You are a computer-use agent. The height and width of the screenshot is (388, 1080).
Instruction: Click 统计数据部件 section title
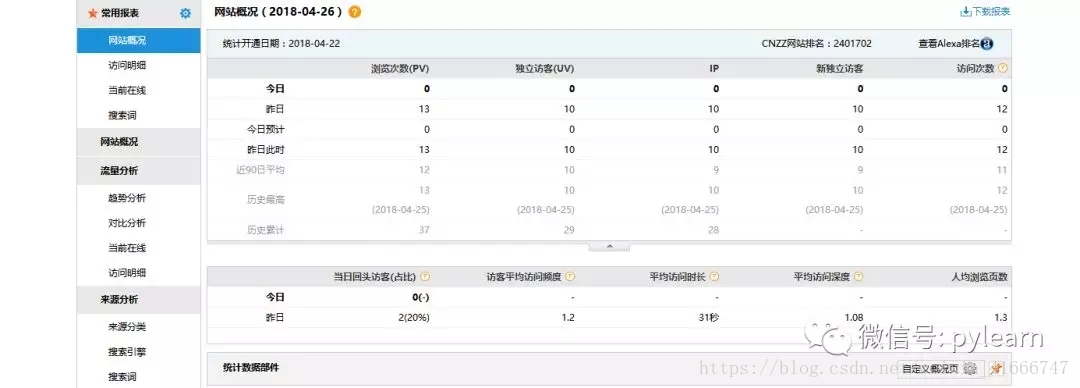tap(251, 367)
